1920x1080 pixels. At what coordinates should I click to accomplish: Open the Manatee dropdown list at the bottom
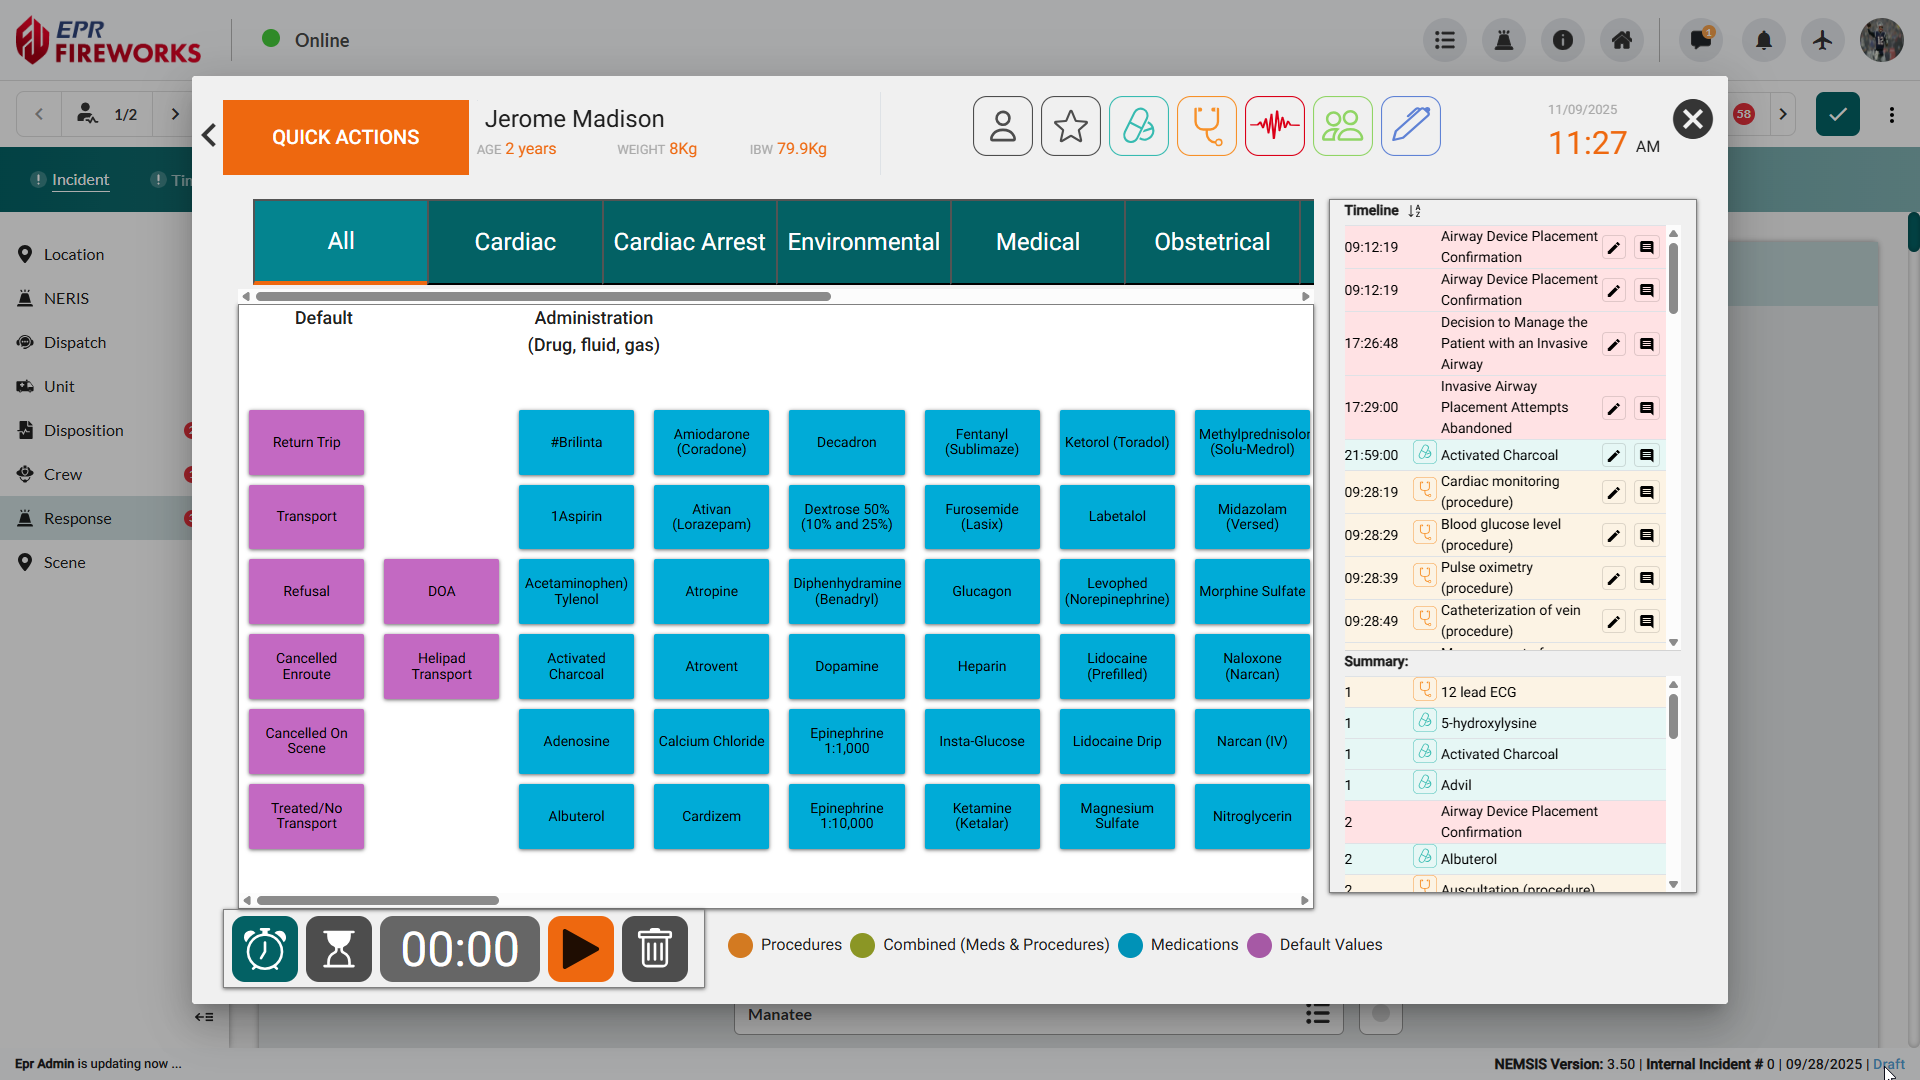(1318, 1014)
